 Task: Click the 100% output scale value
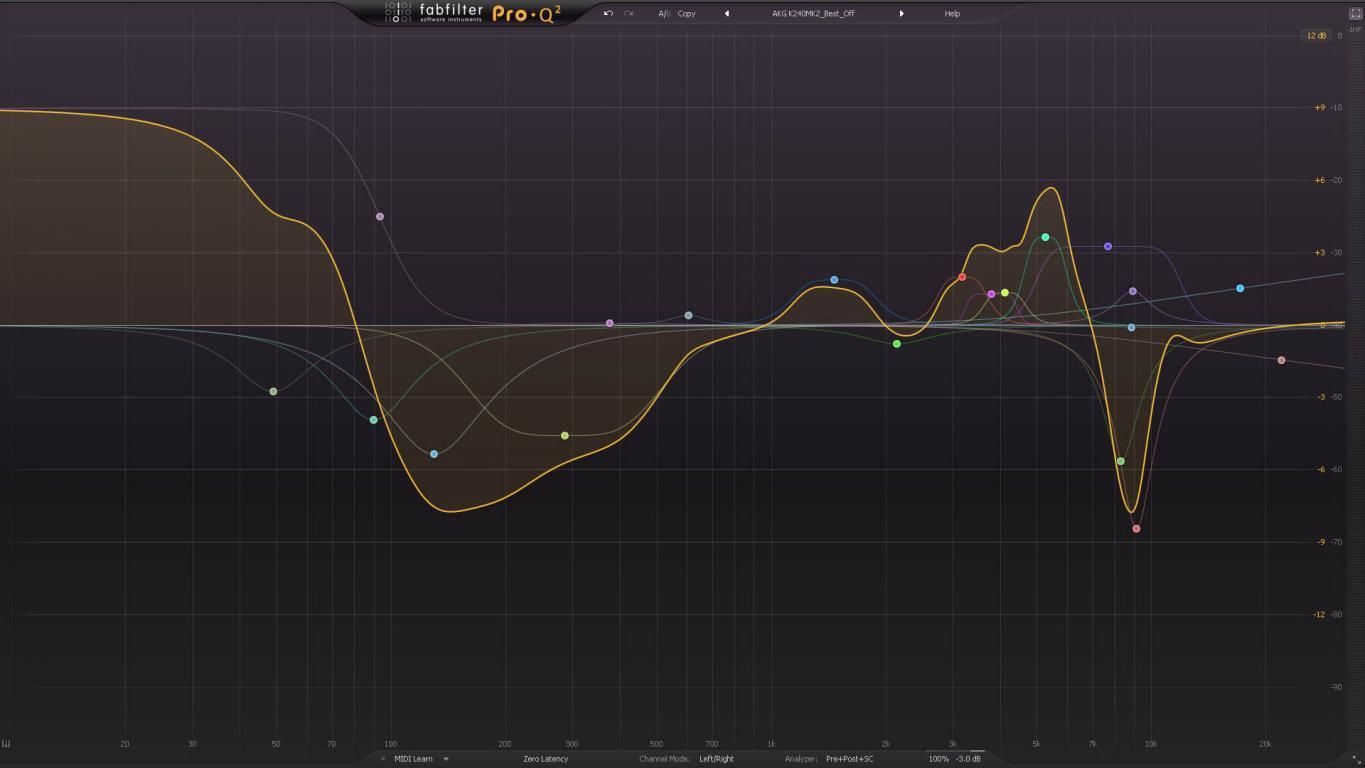[x=938, y=759]
